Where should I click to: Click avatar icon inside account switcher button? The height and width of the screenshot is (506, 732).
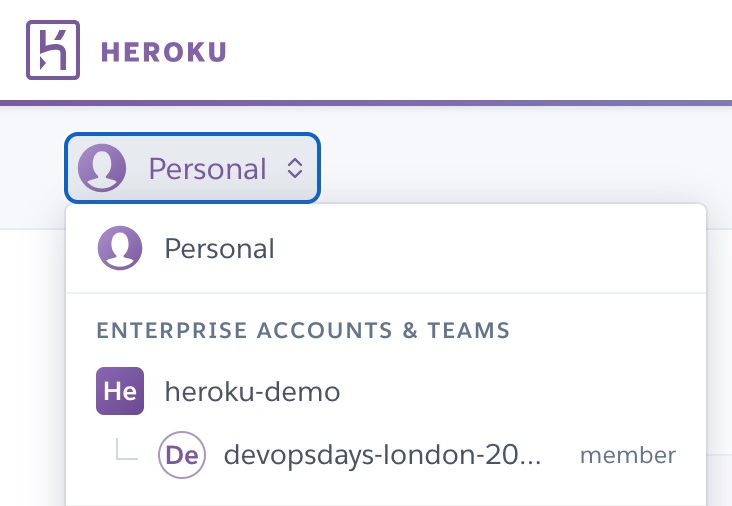[102, 168]
